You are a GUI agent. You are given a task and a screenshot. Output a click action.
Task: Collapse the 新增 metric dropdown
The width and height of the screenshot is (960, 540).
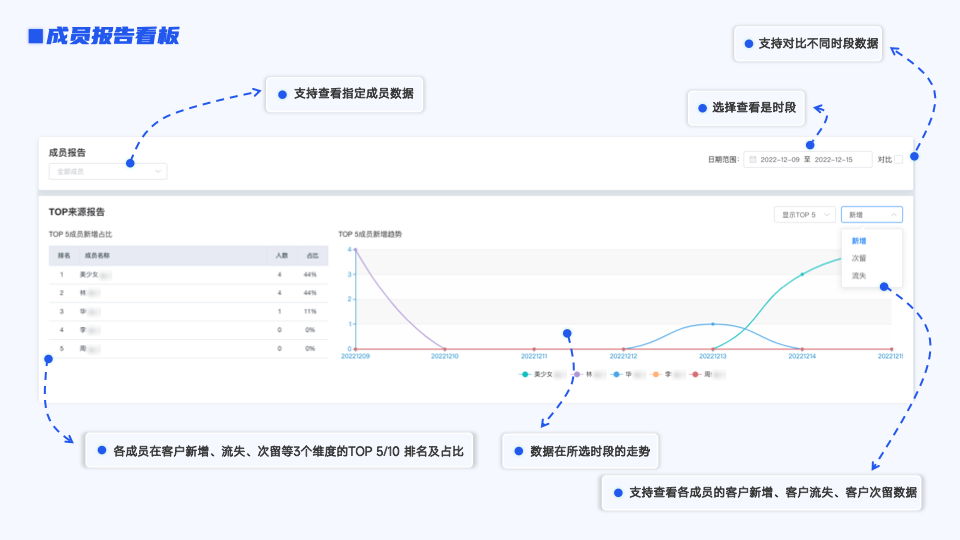(871, 214)
